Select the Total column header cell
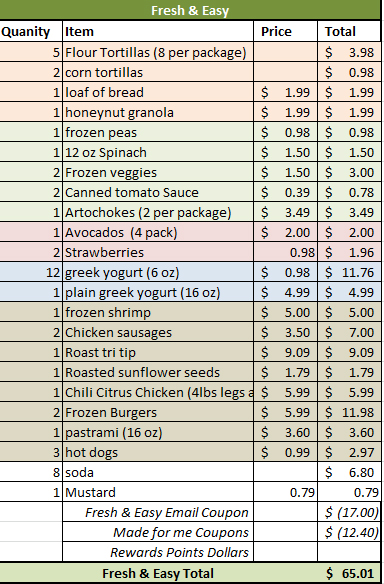384x584 pixels. point(349,31)
